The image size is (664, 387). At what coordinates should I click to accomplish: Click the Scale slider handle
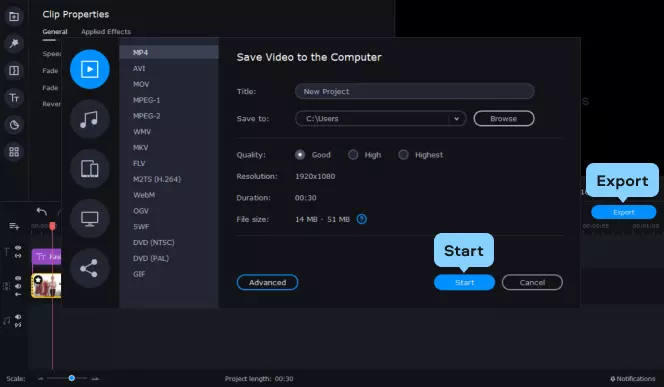[72, 378]
